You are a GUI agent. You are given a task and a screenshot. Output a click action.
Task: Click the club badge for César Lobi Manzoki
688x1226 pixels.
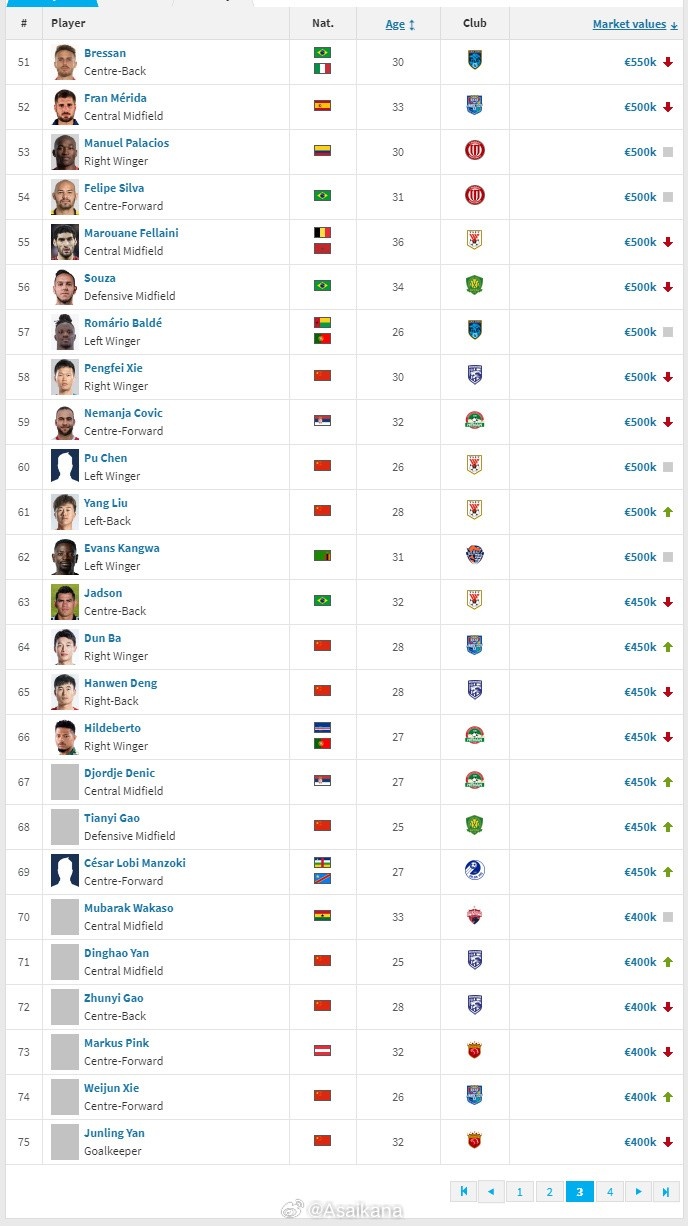pyautogui.click(x=474, y=871)
